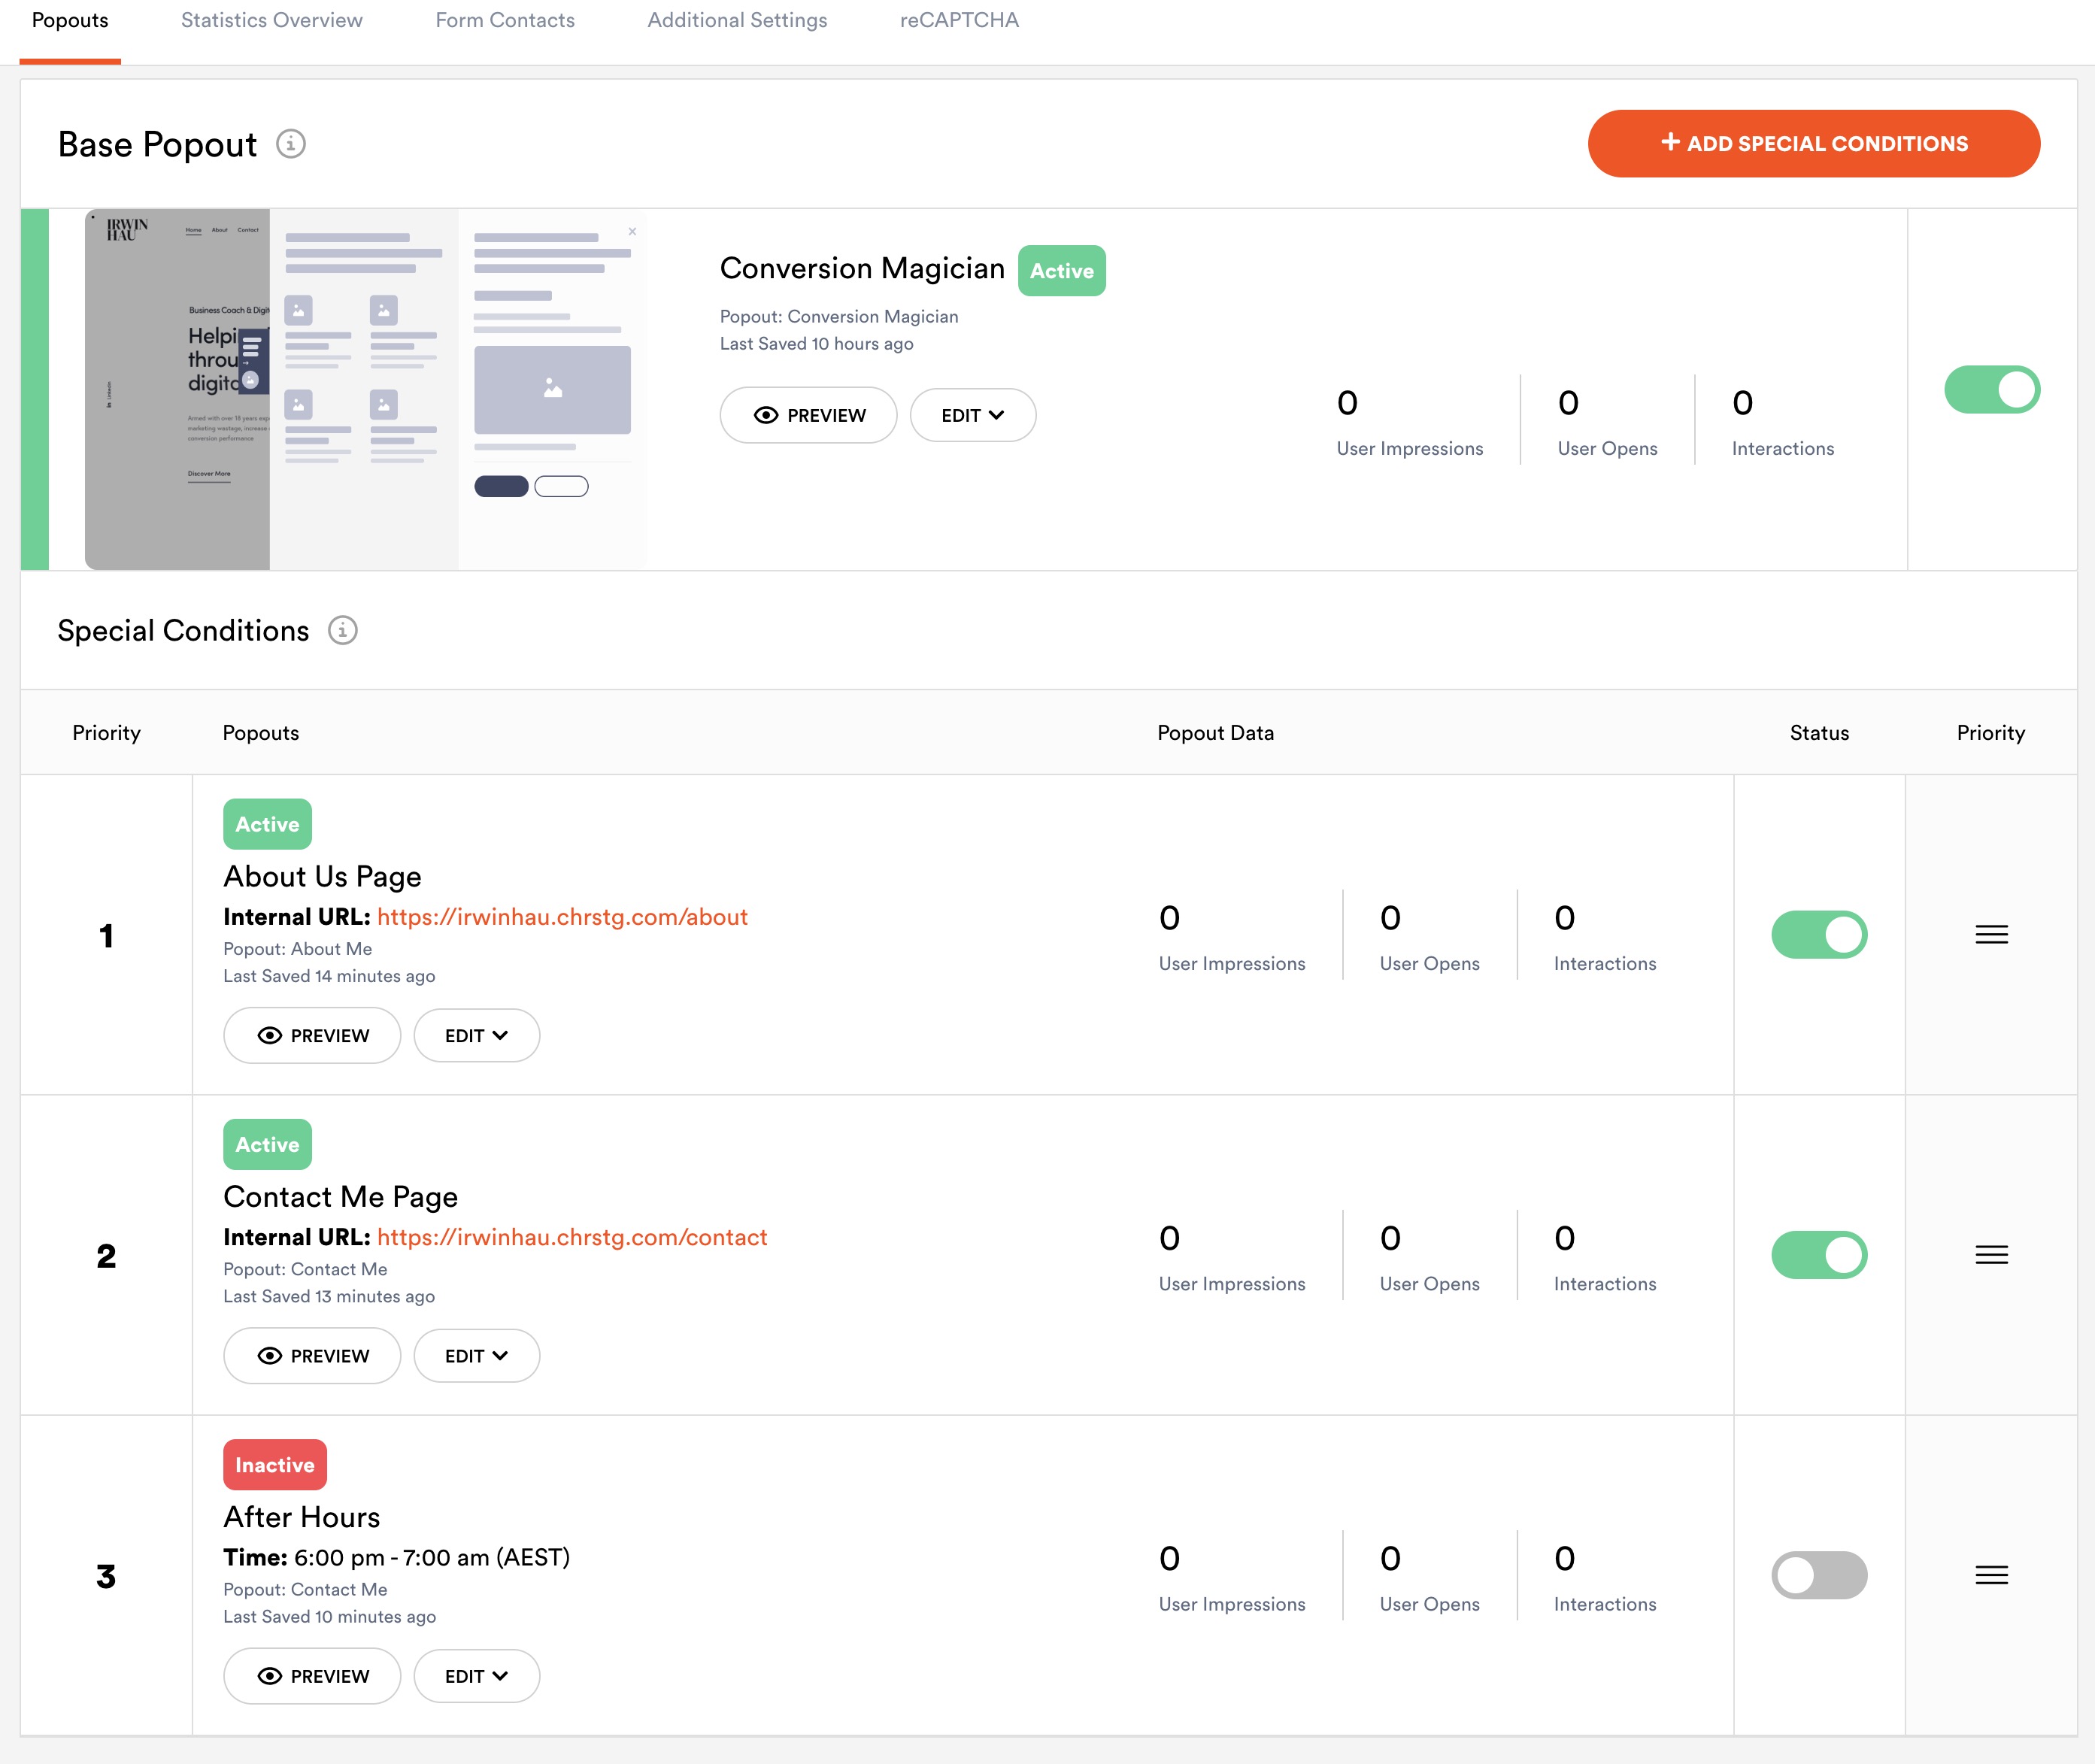Image resolution: width=2095 pixels, height=1764 pixels.
Task: Click the drag handle for Contact Me Page
Action: click(x=1991, y=1255)
